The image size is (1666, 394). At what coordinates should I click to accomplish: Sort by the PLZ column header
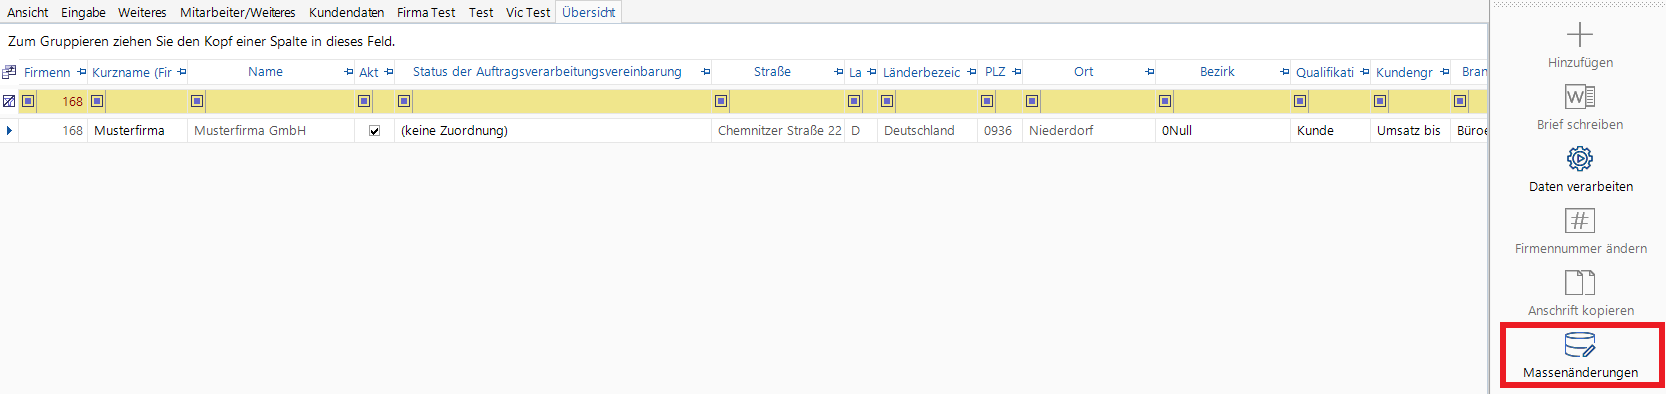995,72
